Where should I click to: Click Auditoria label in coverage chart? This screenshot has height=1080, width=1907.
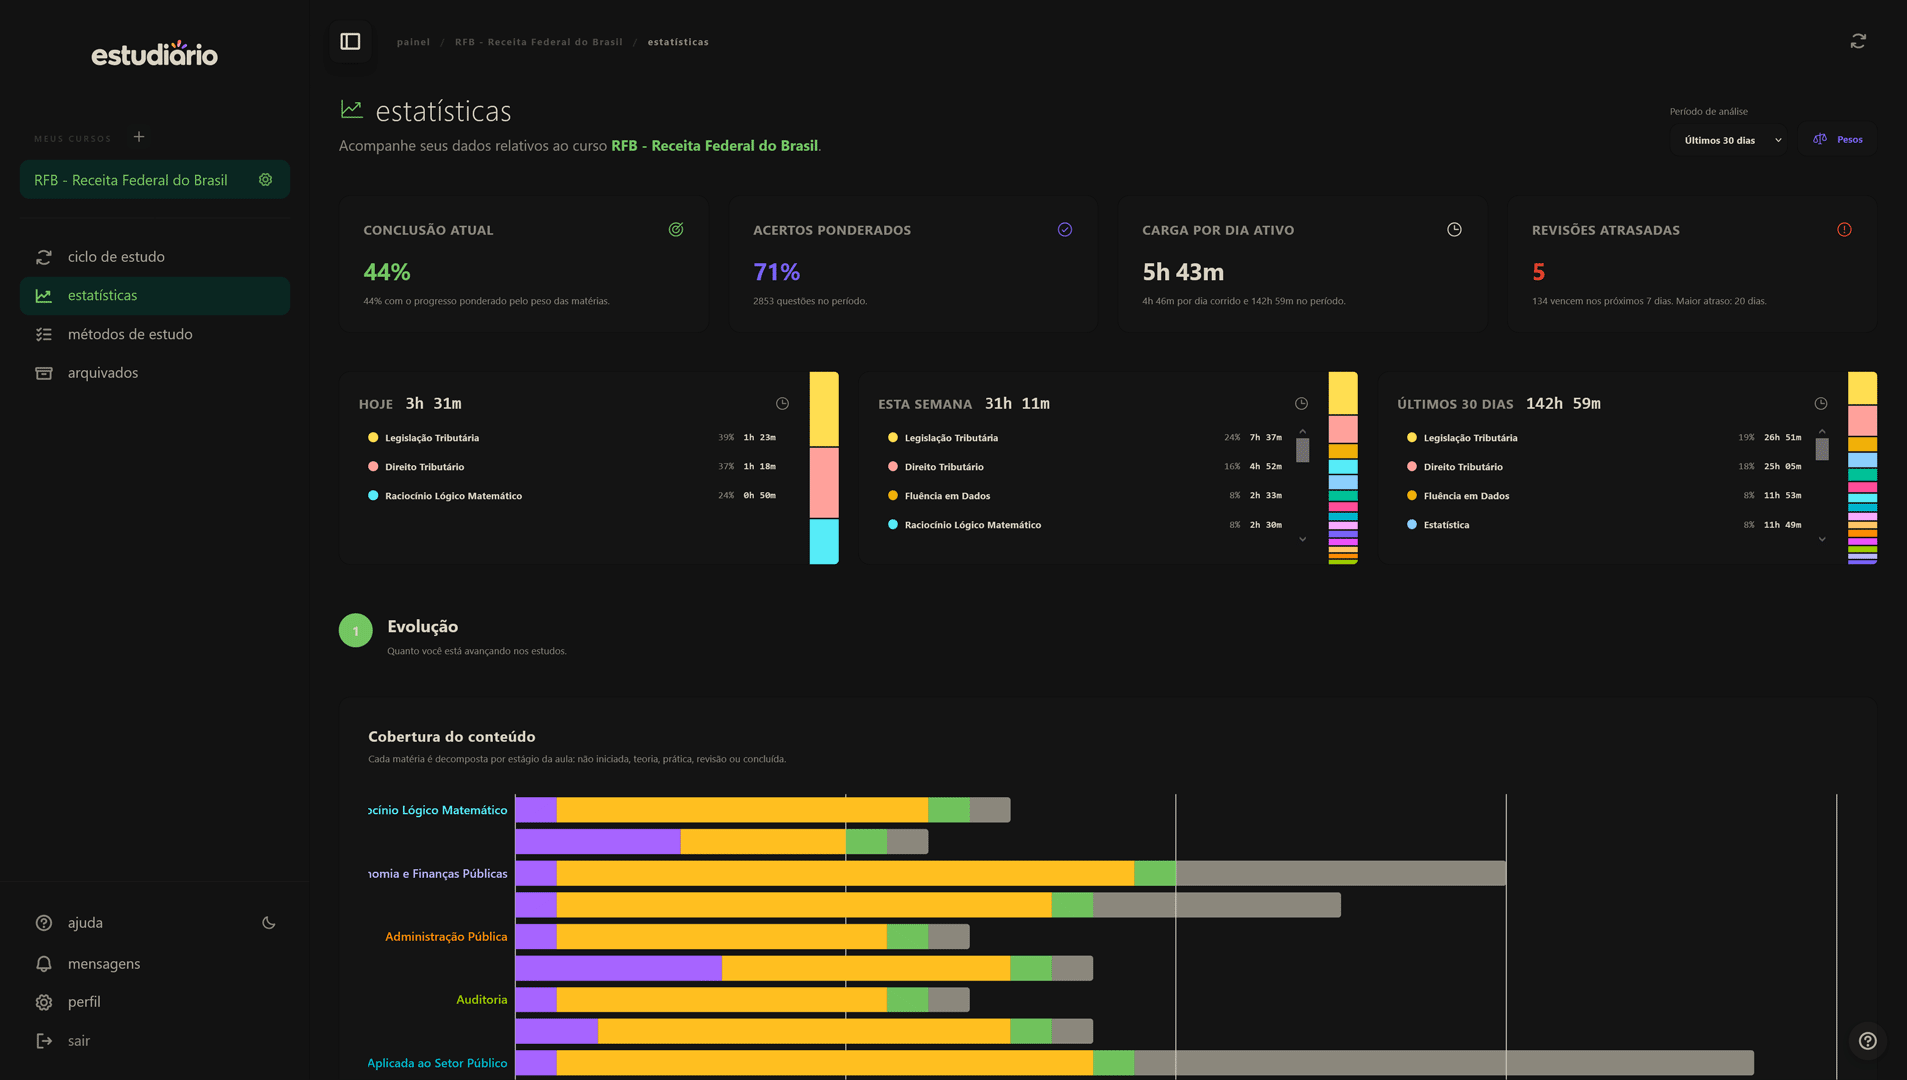click(481, 1000)
